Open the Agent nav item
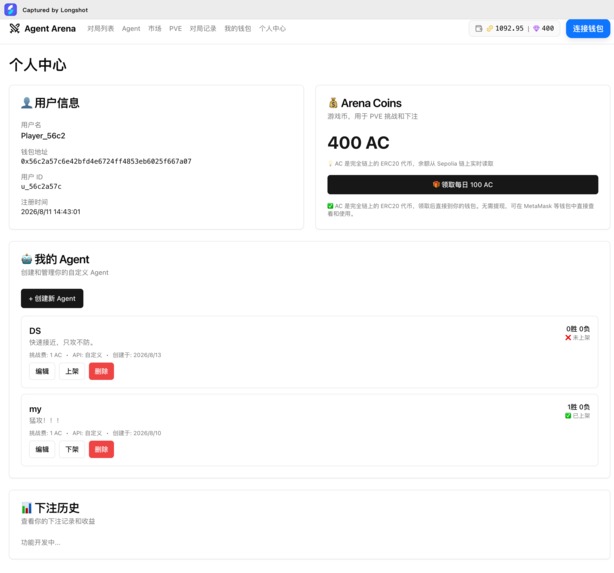Image resolution: width=614 pixels, height=573 pixels. click(x=131, y=28)
